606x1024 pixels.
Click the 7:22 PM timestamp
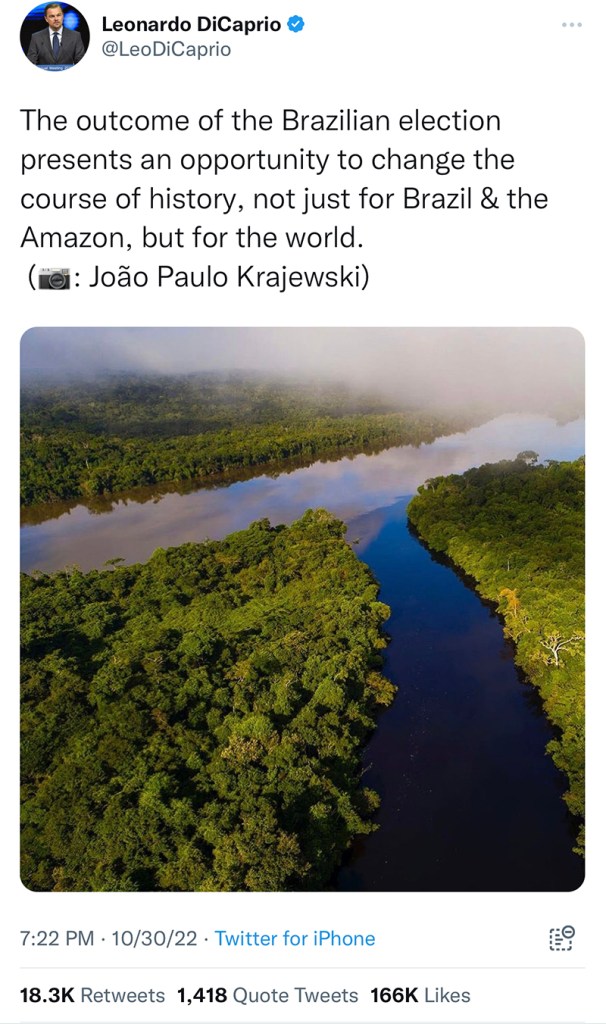57,938
